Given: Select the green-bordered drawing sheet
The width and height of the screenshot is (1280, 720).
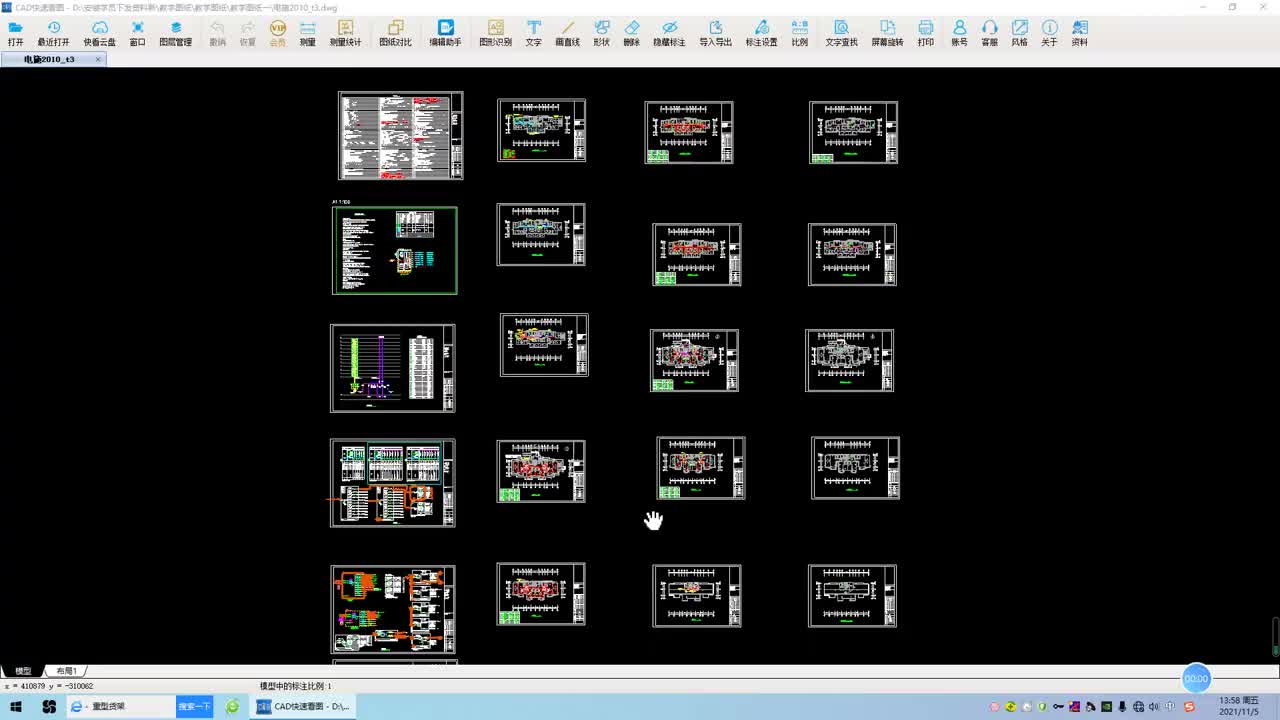Looking at the screenshot, I should click(x=394, y=250).
